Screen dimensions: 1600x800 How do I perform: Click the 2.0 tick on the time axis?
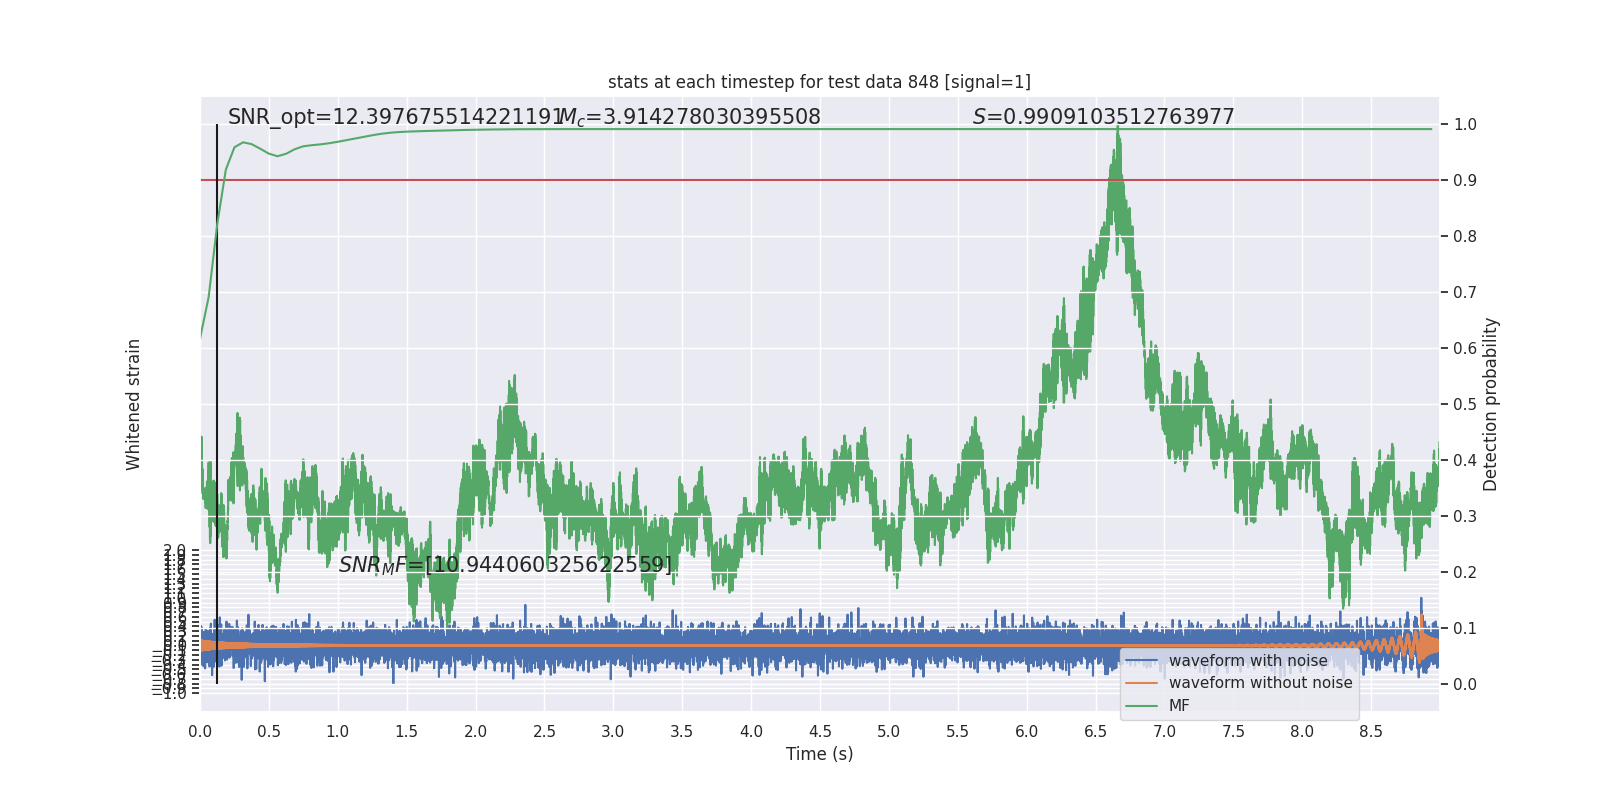click(x=476, y=732)
